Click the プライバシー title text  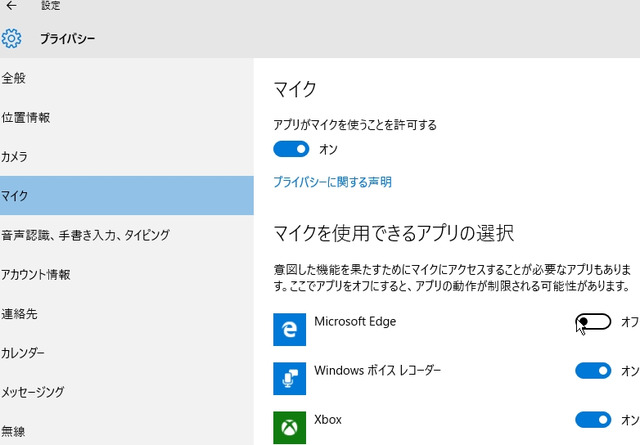tap(67, 39)
